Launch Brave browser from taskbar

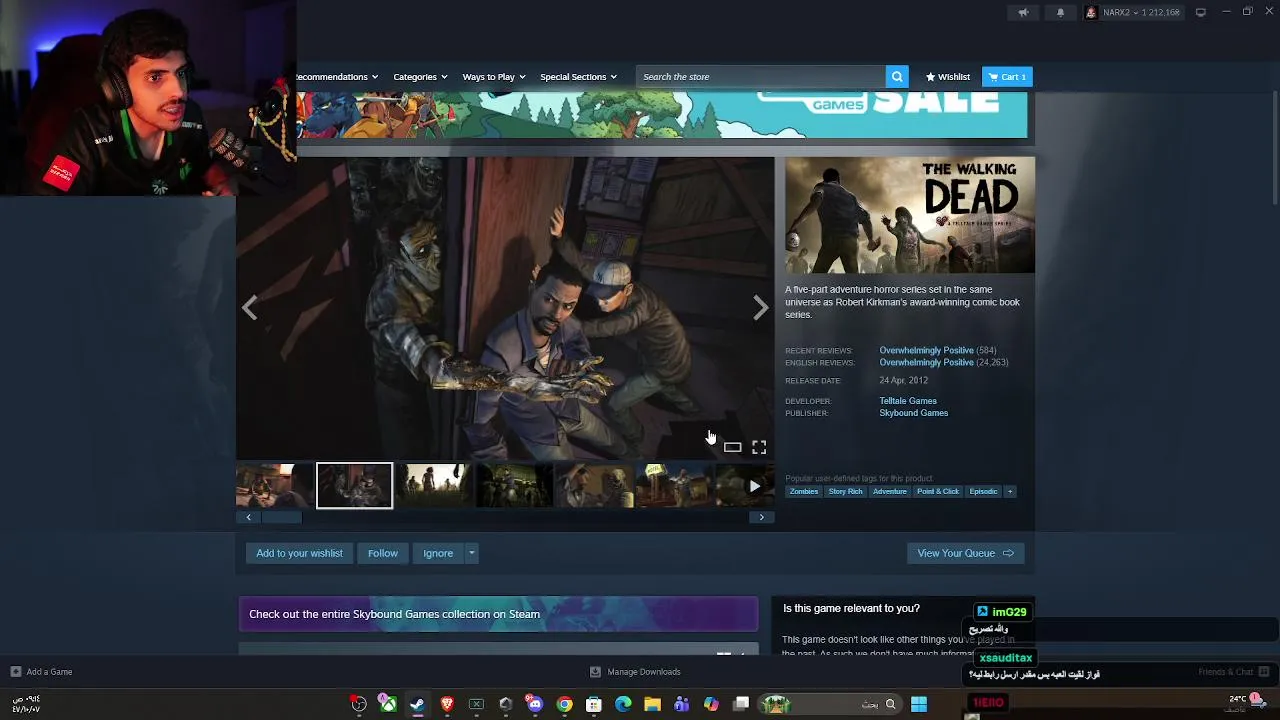click(x=447, y=704)
